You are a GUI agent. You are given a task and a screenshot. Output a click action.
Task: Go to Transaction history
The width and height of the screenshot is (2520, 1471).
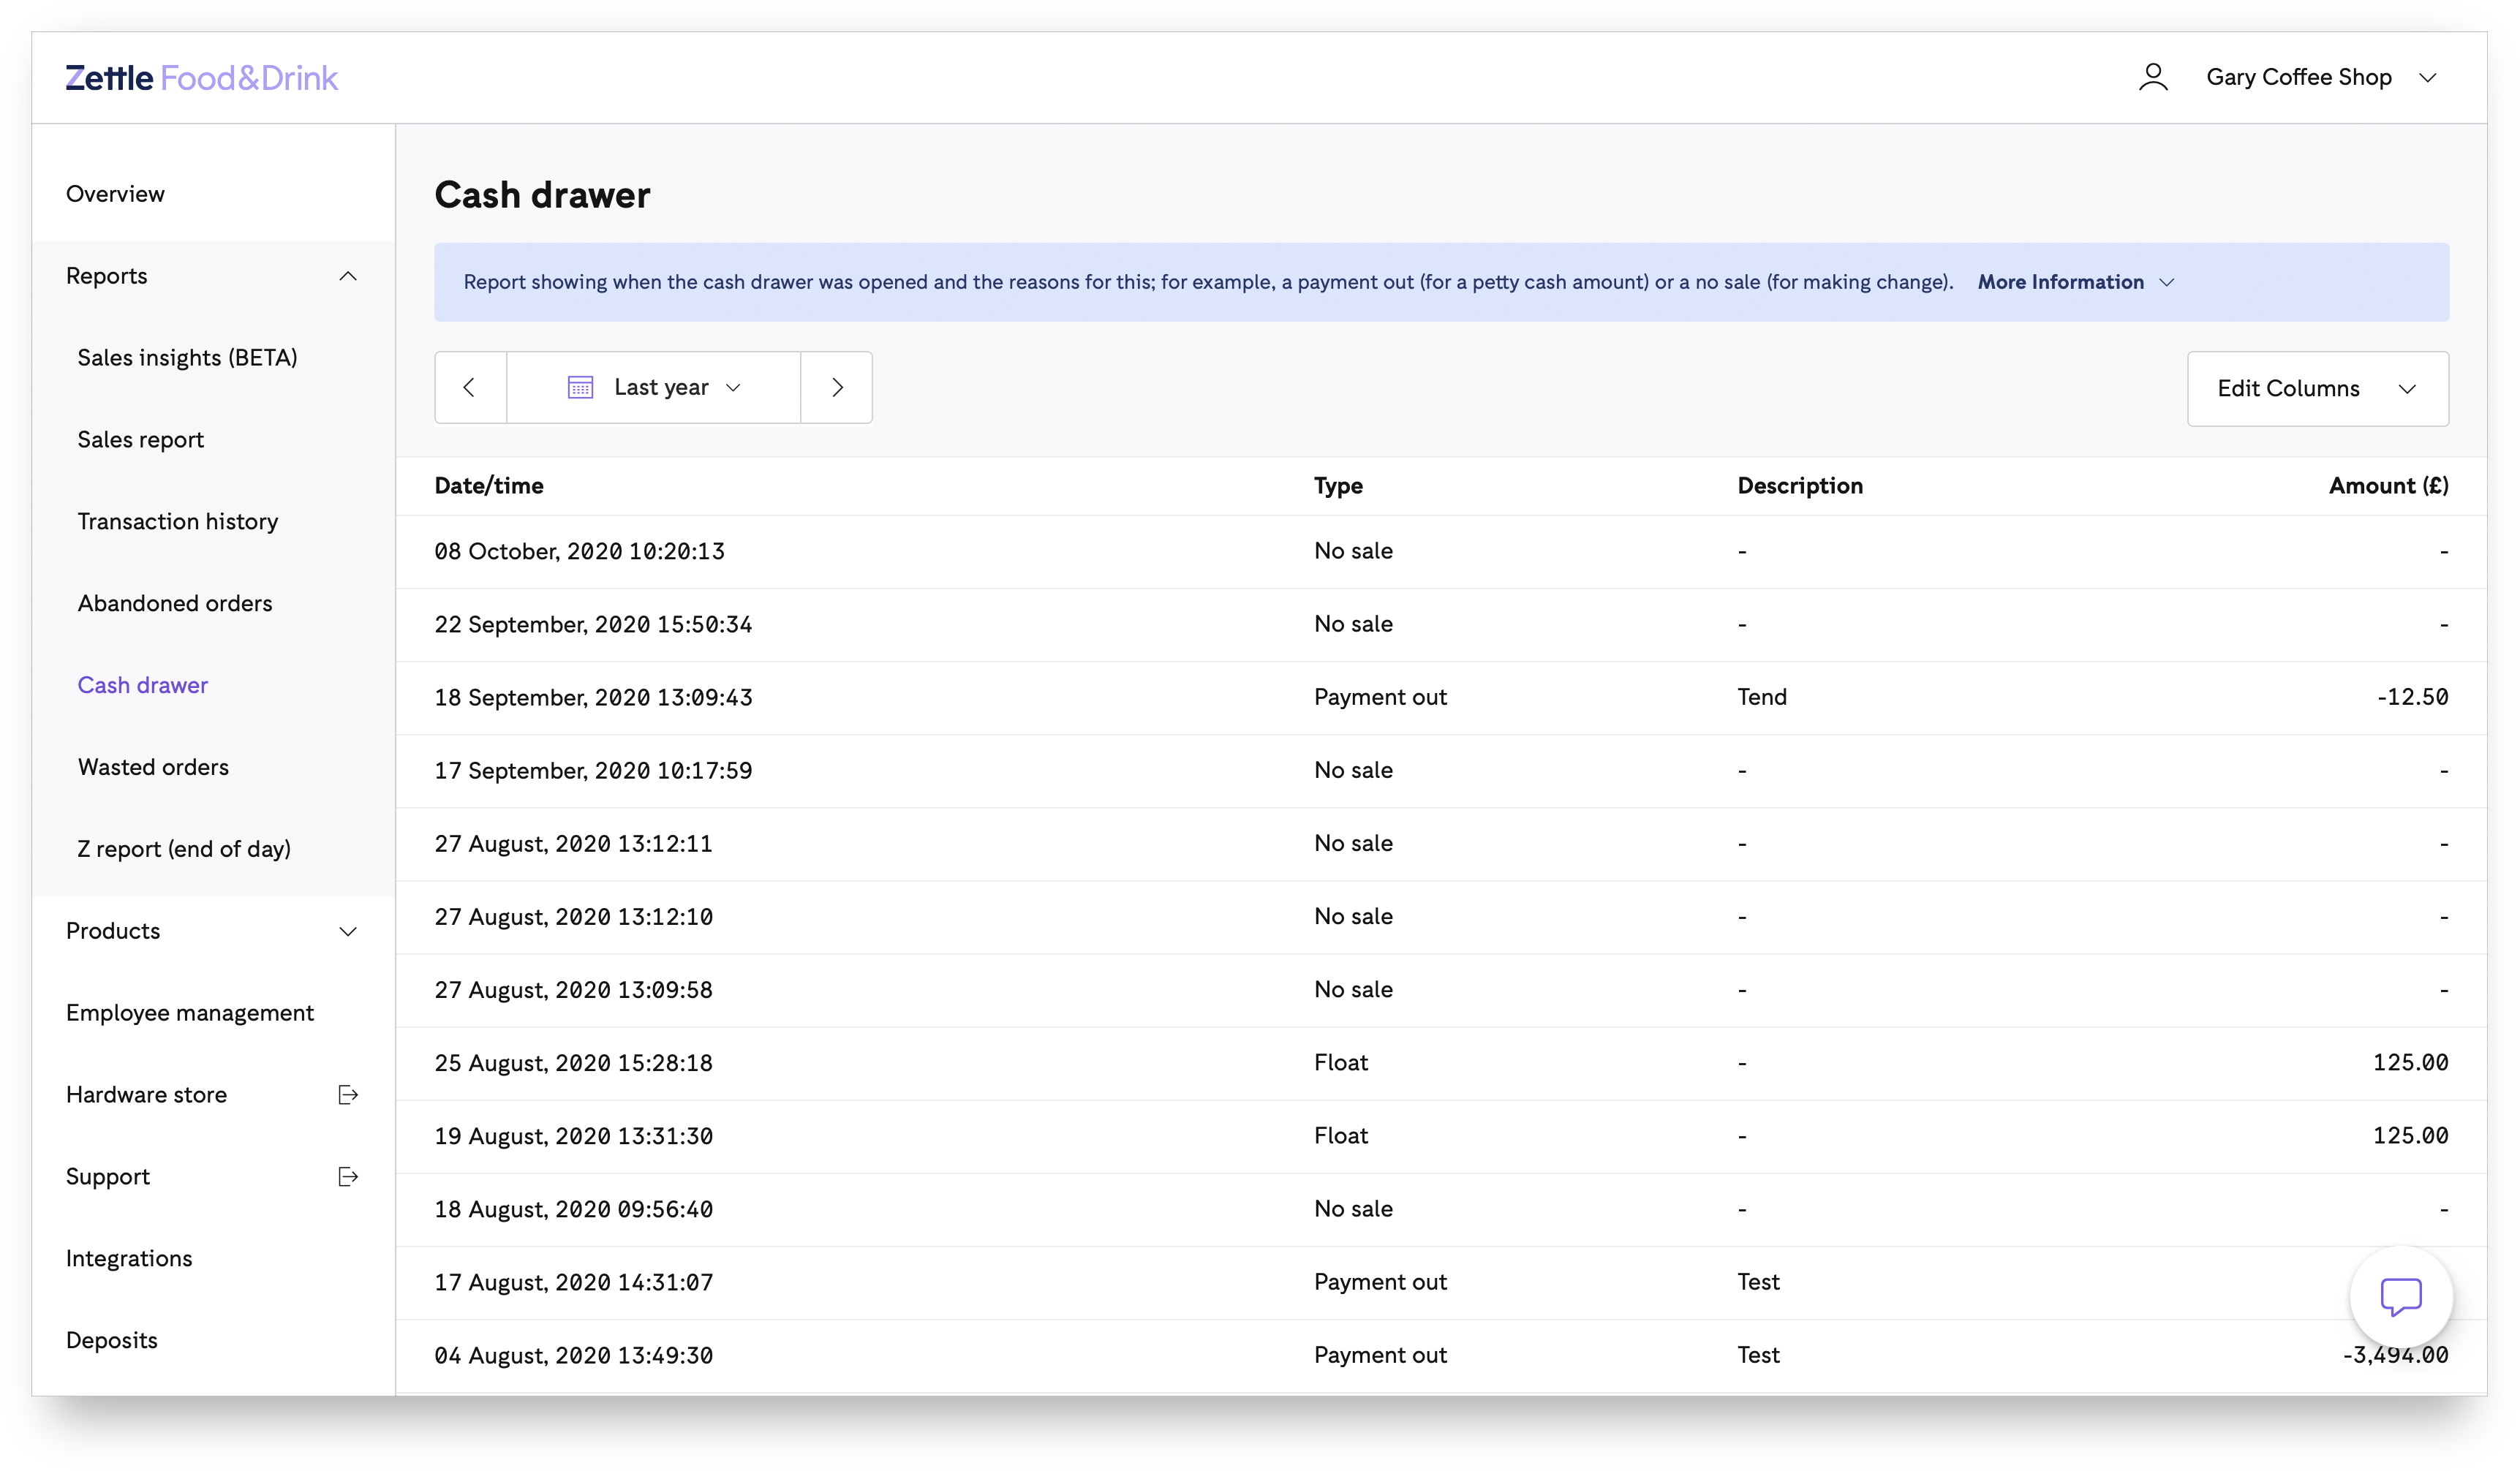point(178,521)
